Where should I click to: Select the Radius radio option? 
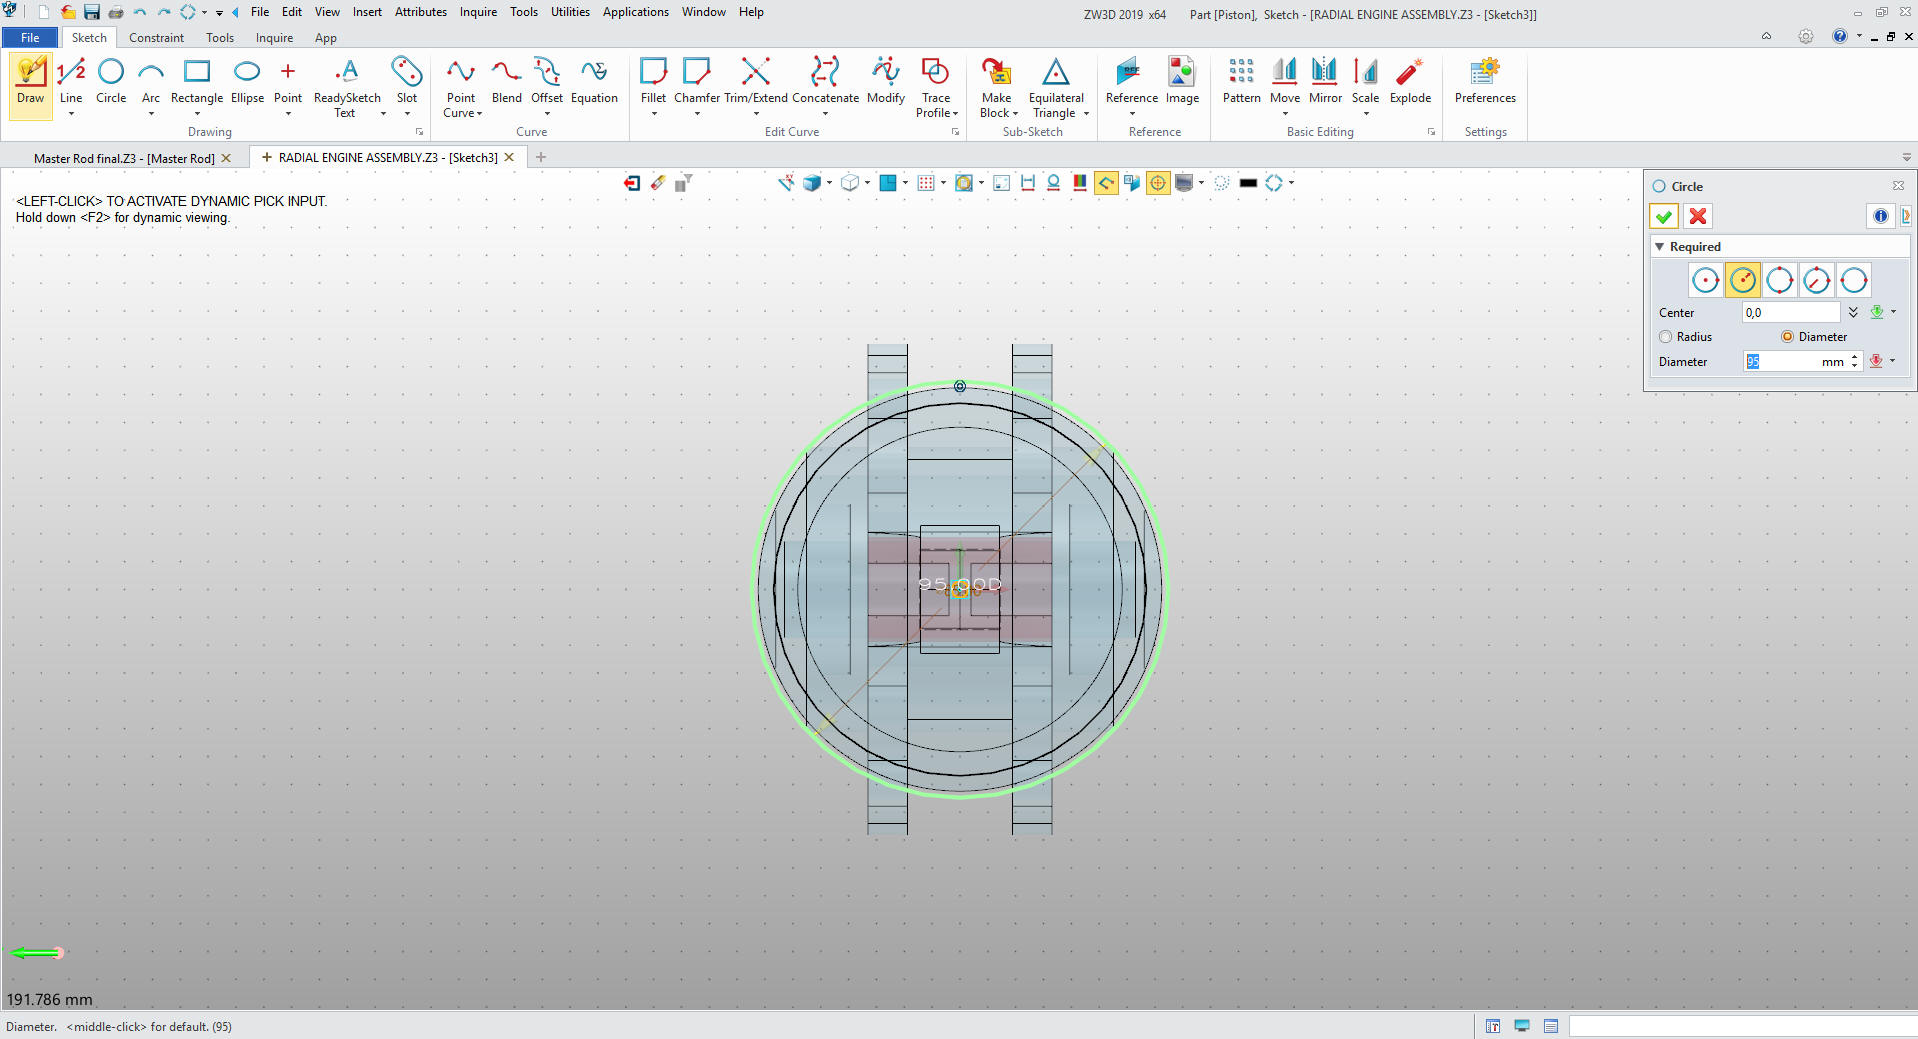(1666, 337)
